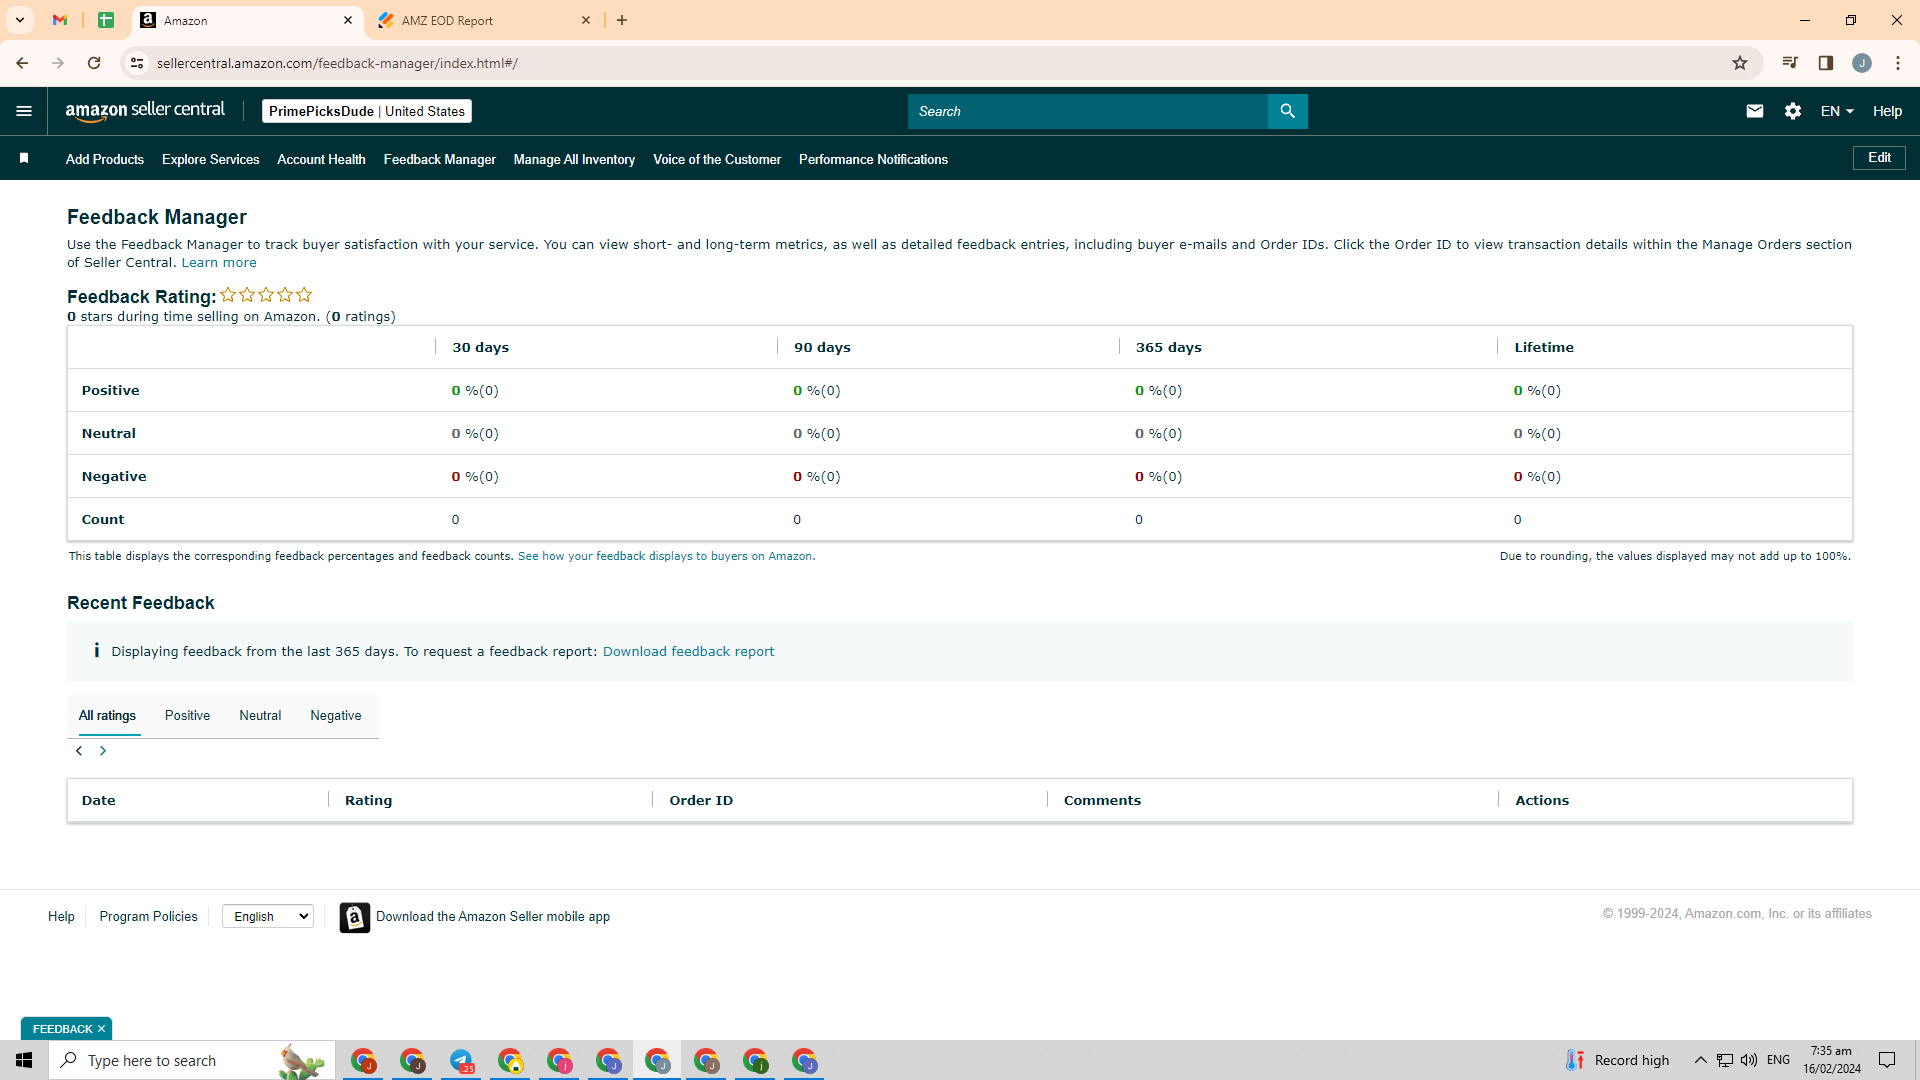Click the volume icon in system tray
Screen dimensions: 1920x1080
coord(1749,1060)
